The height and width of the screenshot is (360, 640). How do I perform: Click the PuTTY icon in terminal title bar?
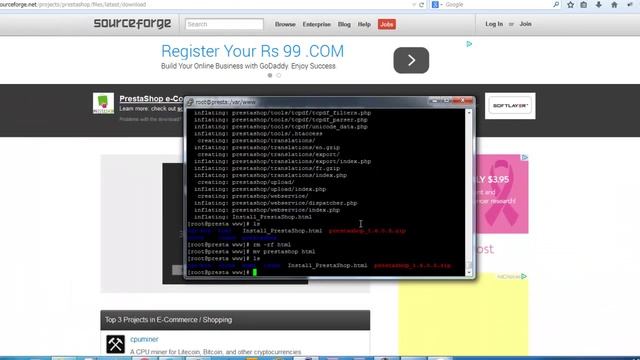190,102
